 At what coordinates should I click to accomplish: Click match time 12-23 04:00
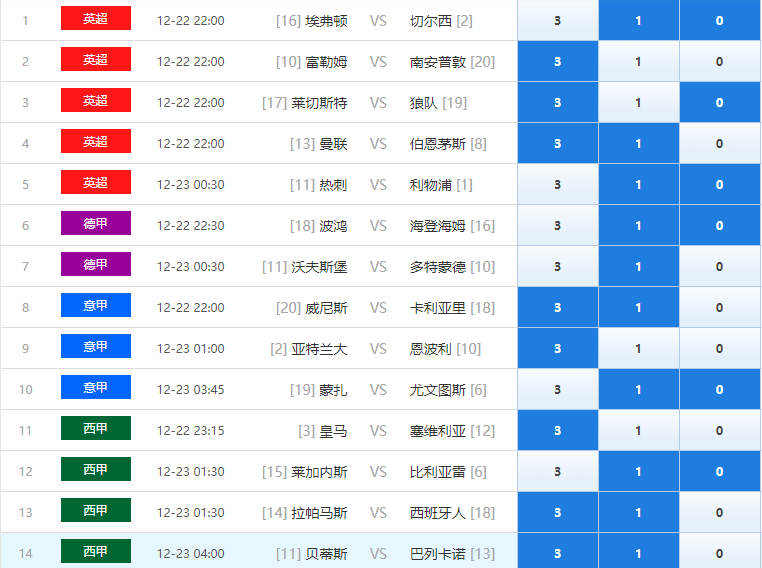[x=190, y=553]
